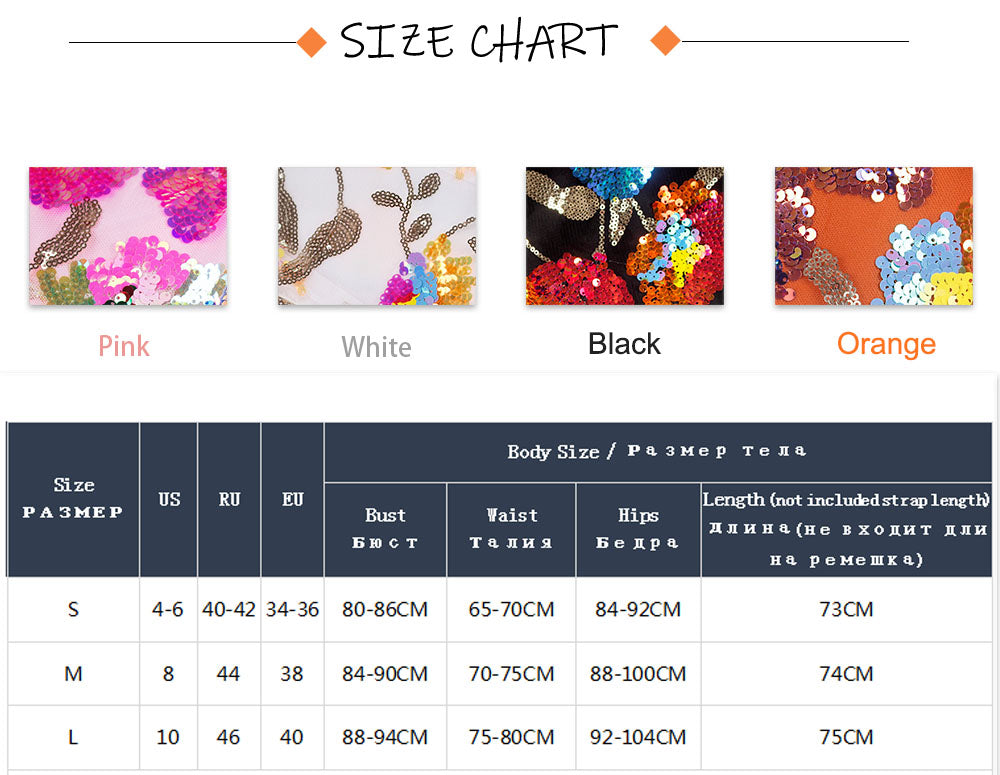
Task: Choose the Black sequin fabric swatch
Action: [x=625, y=236]
